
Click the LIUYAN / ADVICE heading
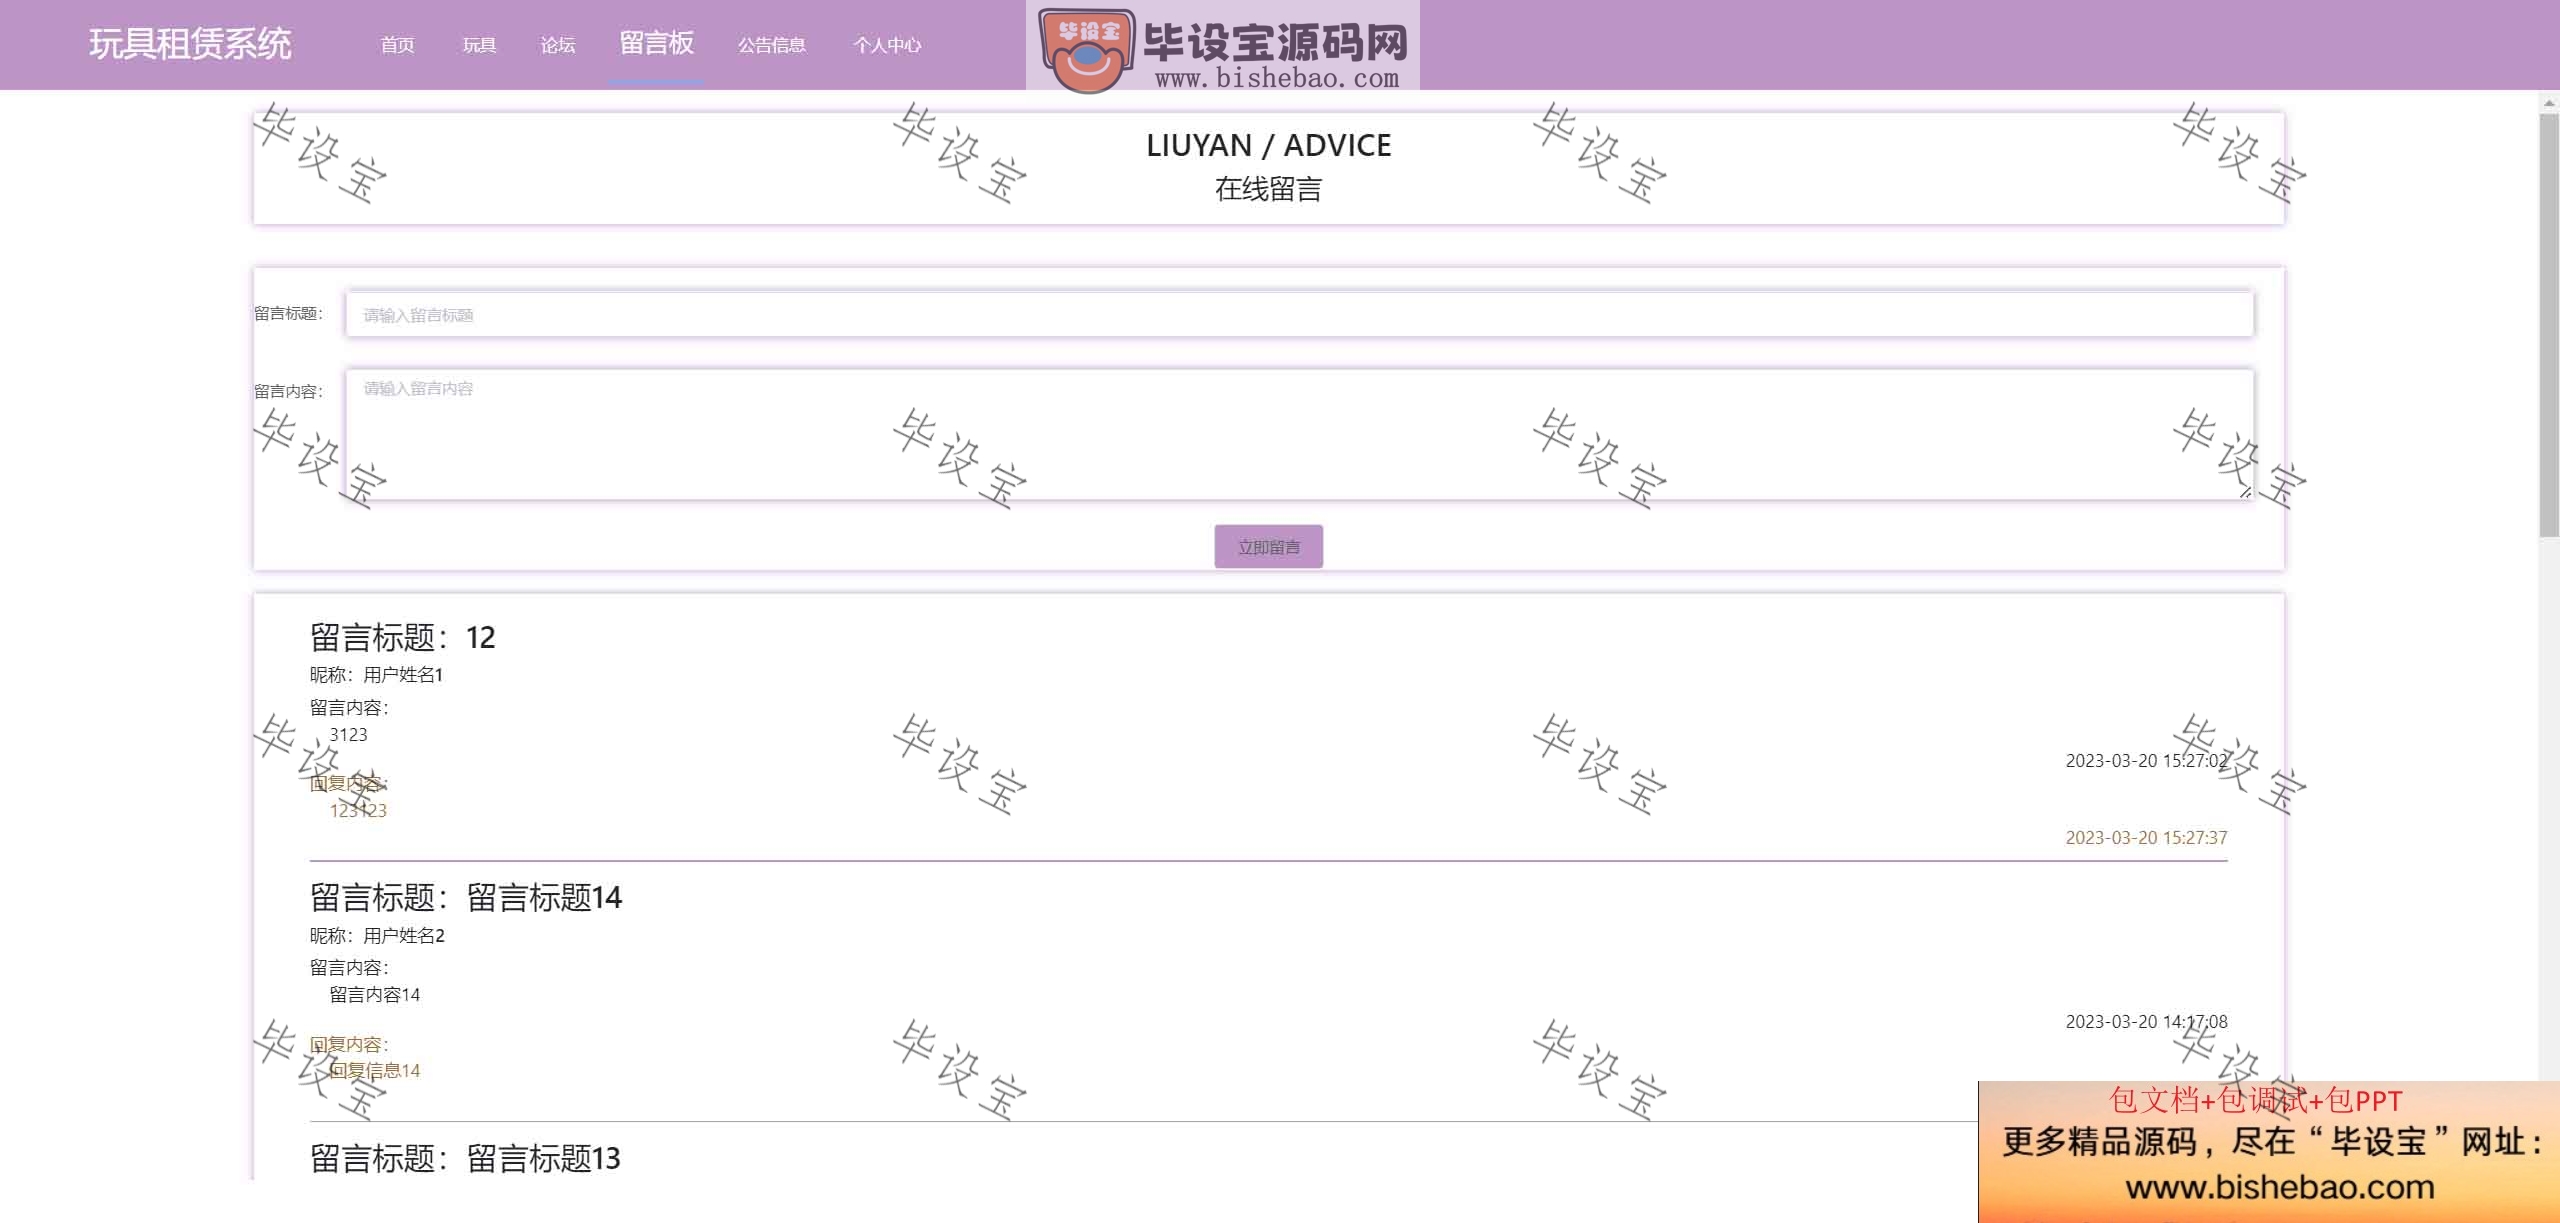(x=1268, y=146)
